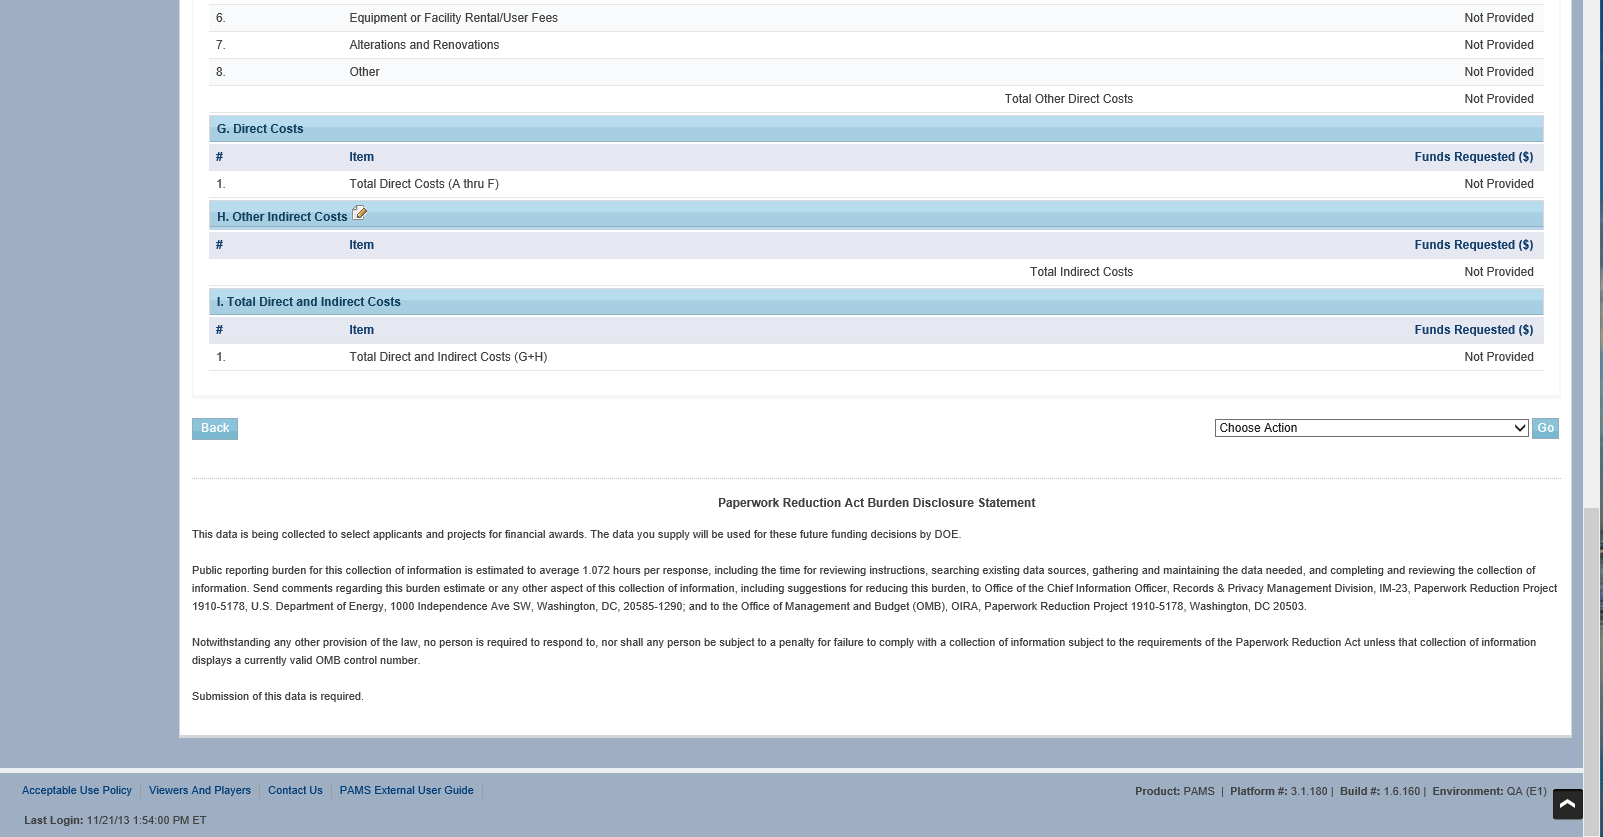Click 'Item' column header under I. Total Direct and Indirect Costs
1603x837 pixels.
[x=361, y=330]
